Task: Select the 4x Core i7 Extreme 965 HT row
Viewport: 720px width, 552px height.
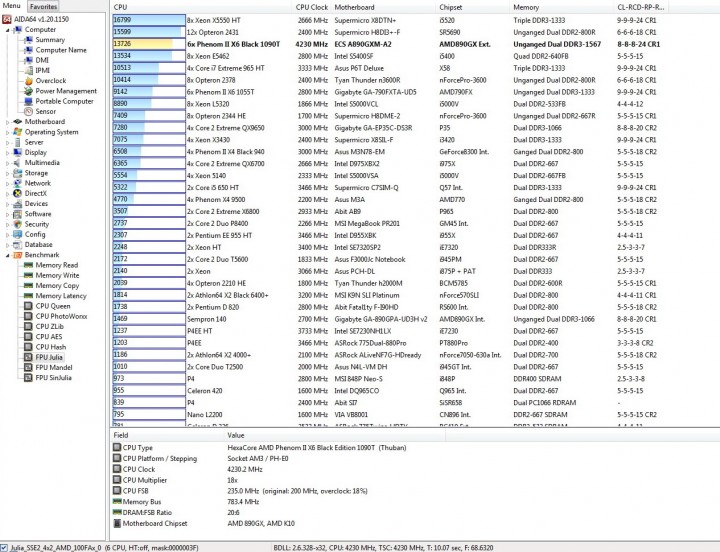Action: [x=386, y=68]
